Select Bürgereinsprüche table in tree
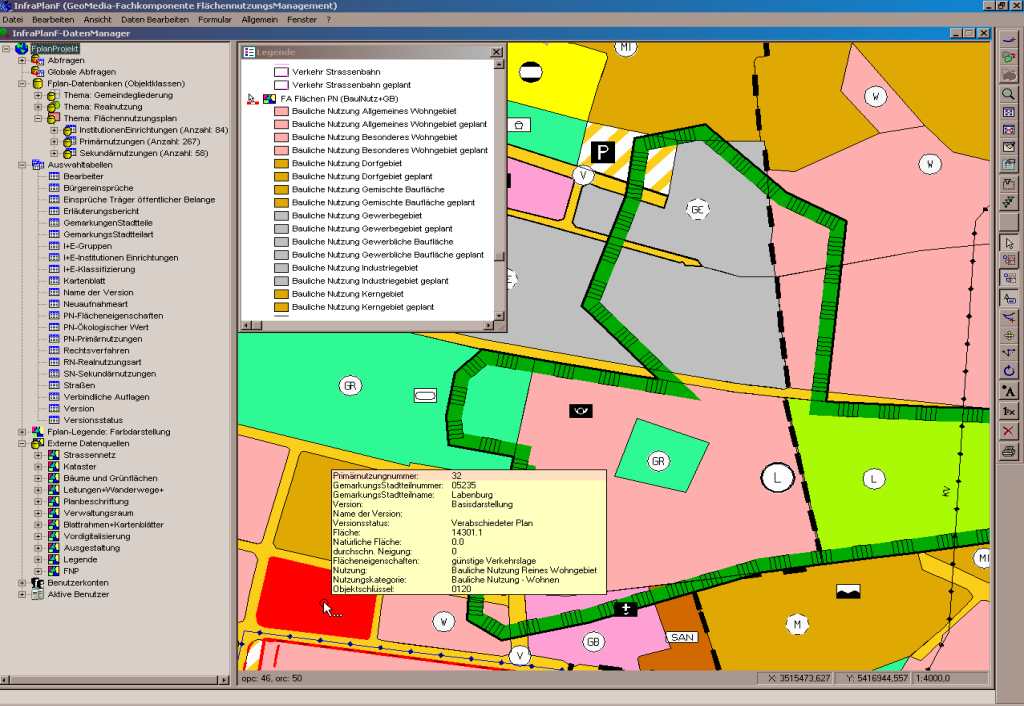The width and height of the screenshot is (1024, 706). click(x=97, y=188)
